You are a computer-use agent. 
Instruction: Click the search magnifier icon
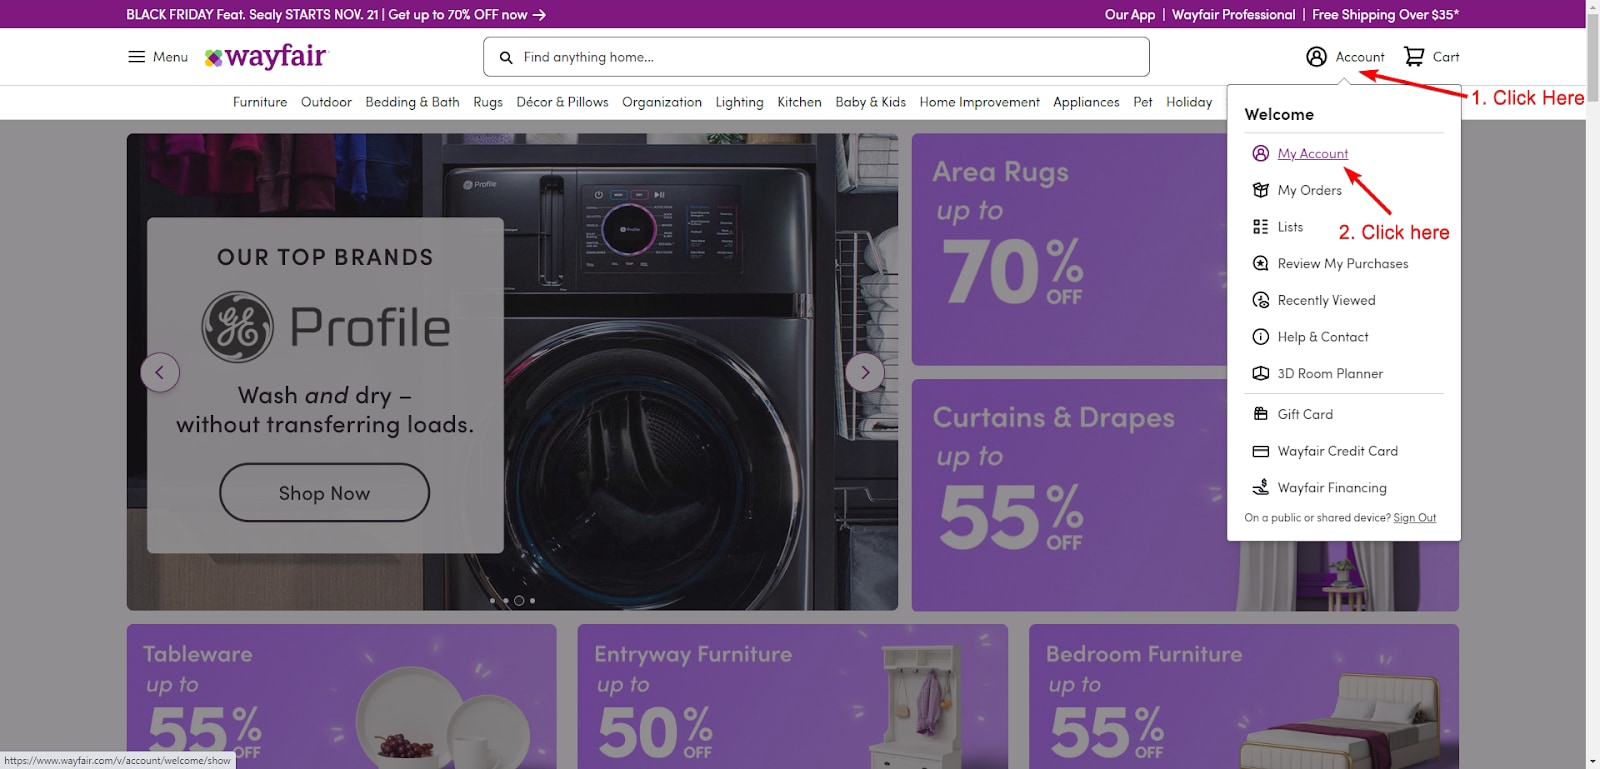(x=506, y=58)
